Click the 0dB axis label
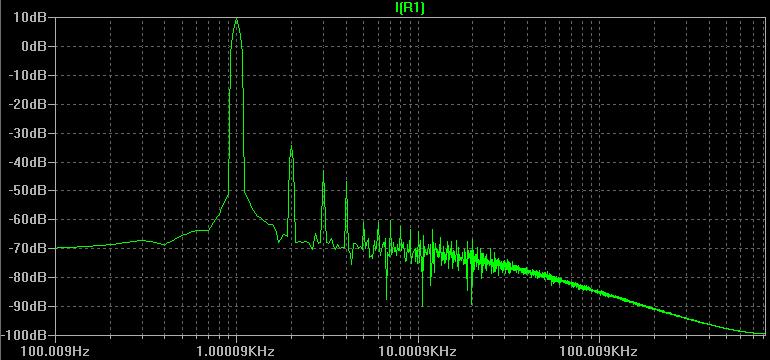The width and height of the screenshot is (770, 360). (34, 46)
